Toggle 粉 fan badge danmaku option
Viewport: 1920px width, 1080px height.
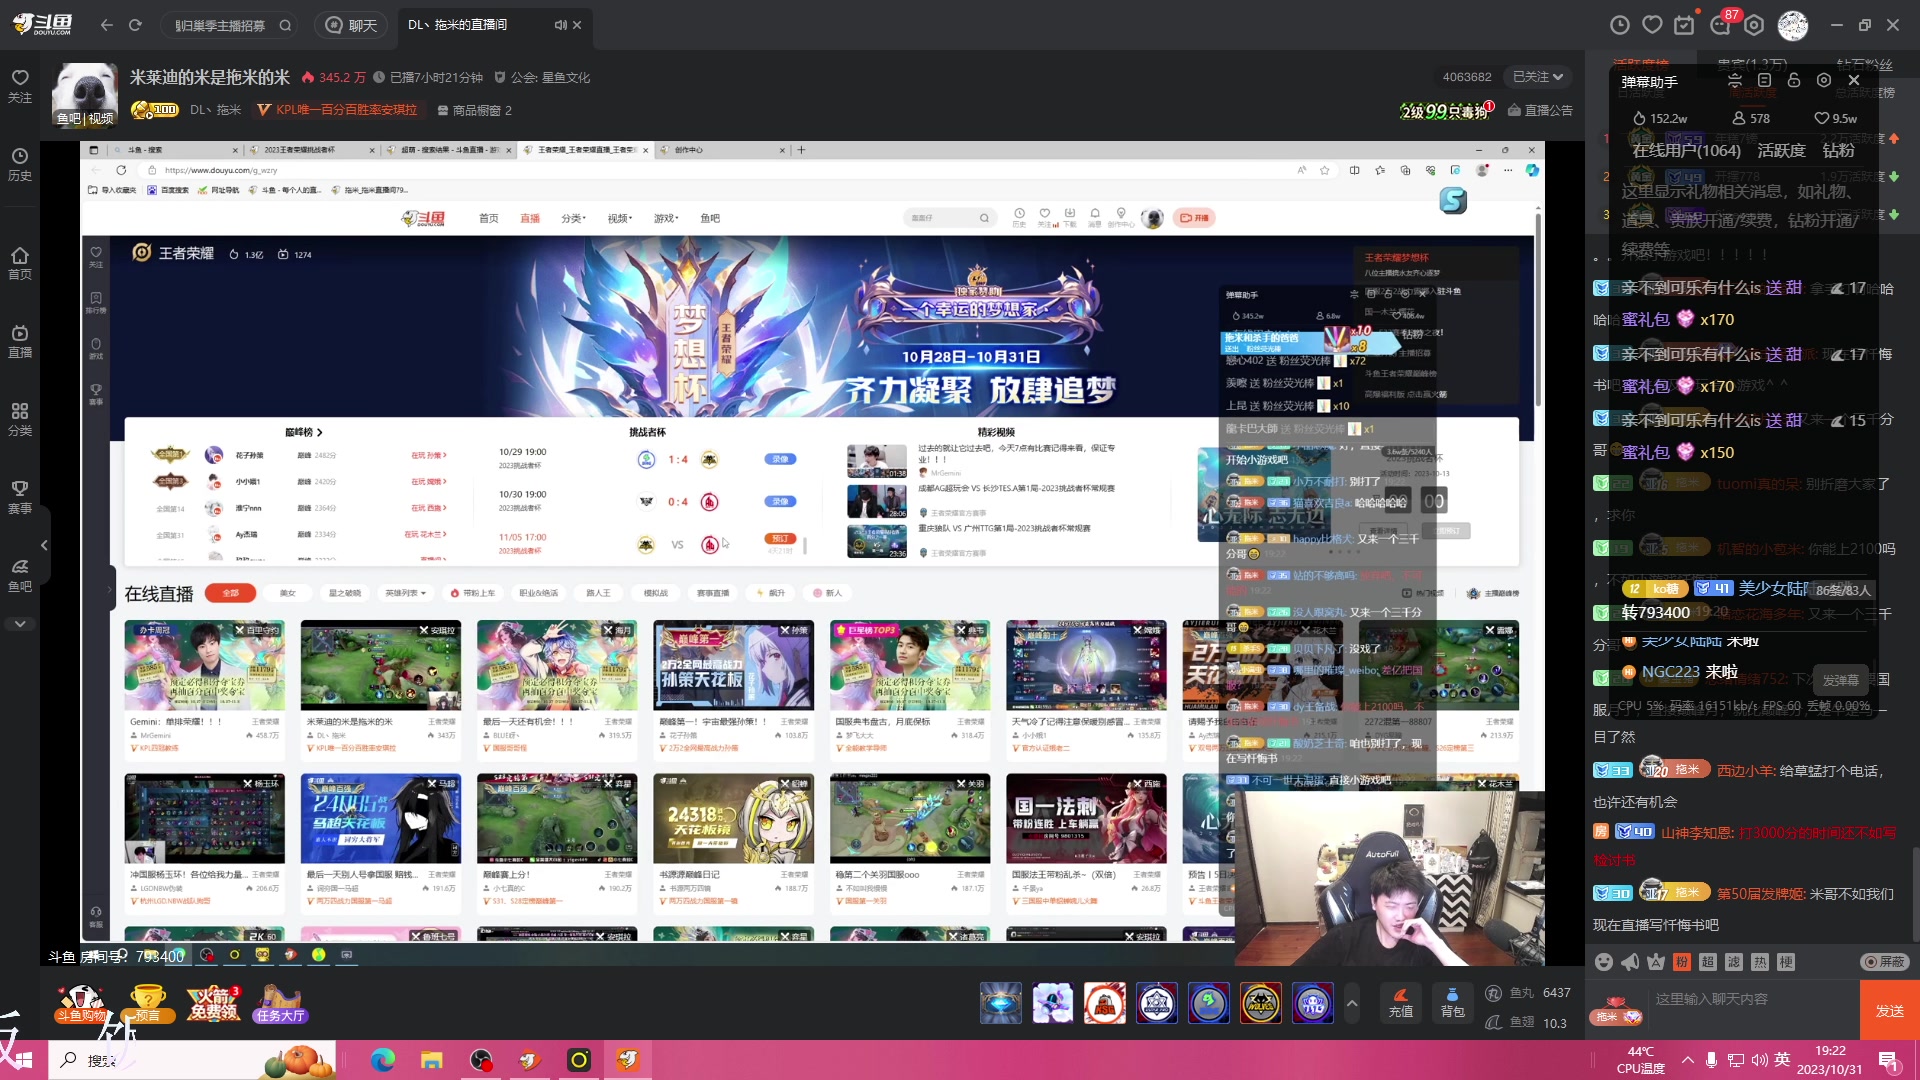[x=1682, y=961]
